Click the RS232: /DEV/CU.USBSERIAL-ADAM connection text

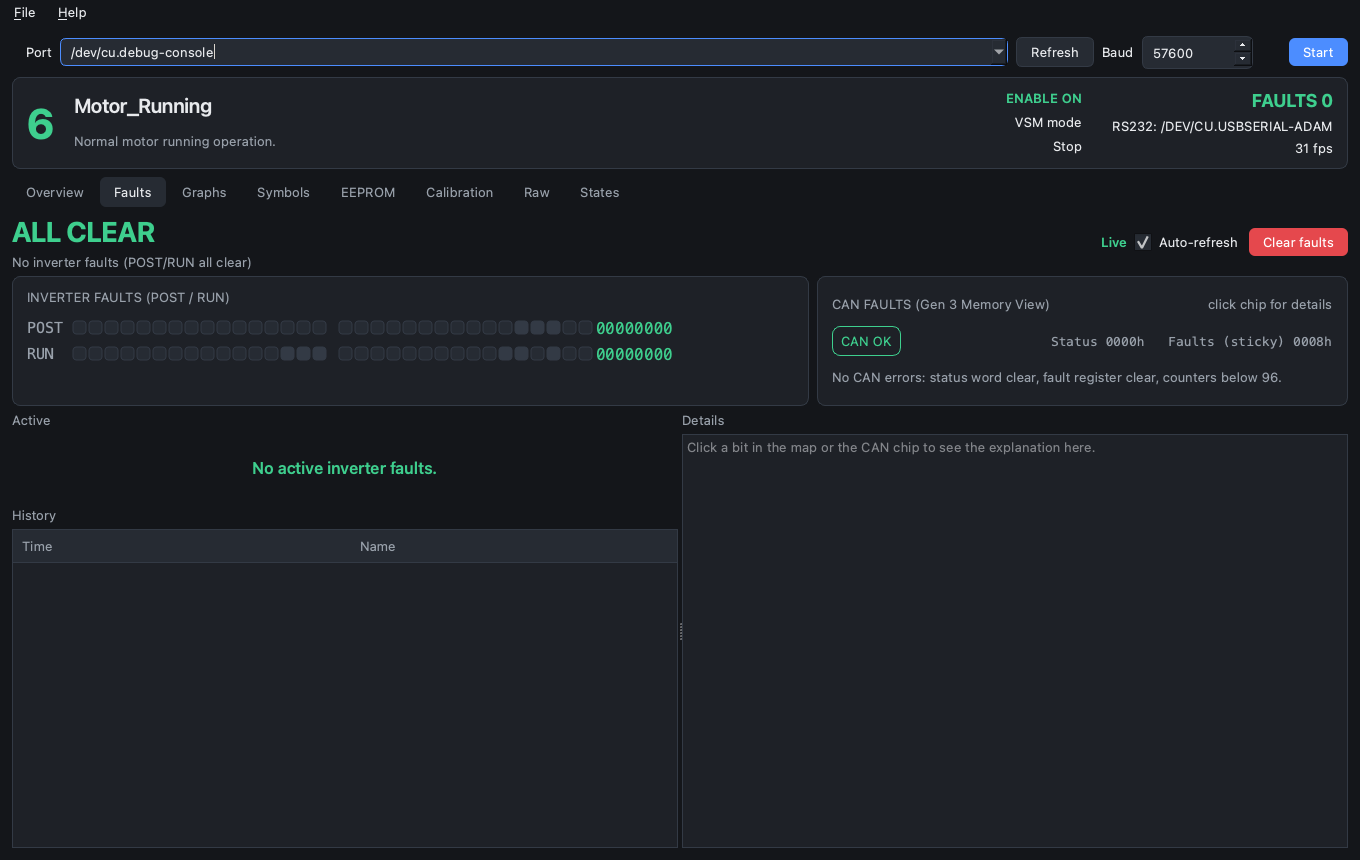[x=1222, y=126]
